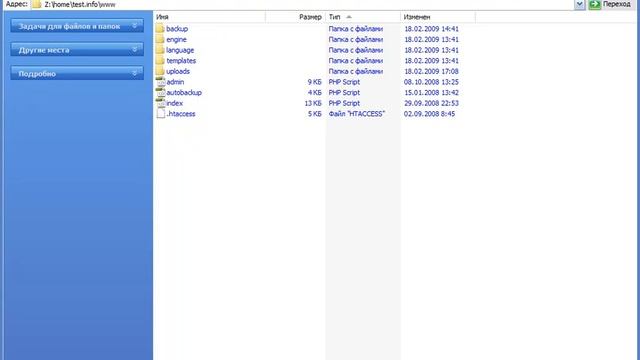Click the templates folder icon
Viewport: 640px width, 360px height.
pyautogui.click(x=160, y=60)
